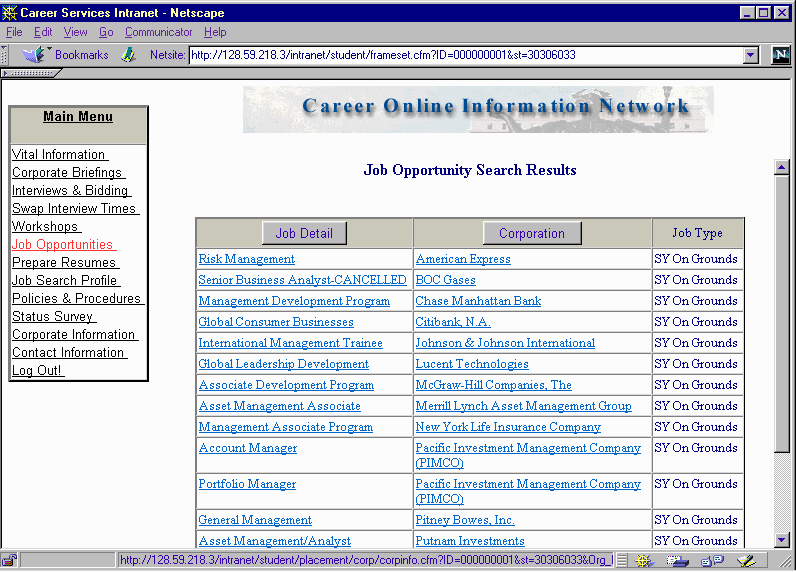Click the Bookmarks icon in location toolbar

click(36, 55)
